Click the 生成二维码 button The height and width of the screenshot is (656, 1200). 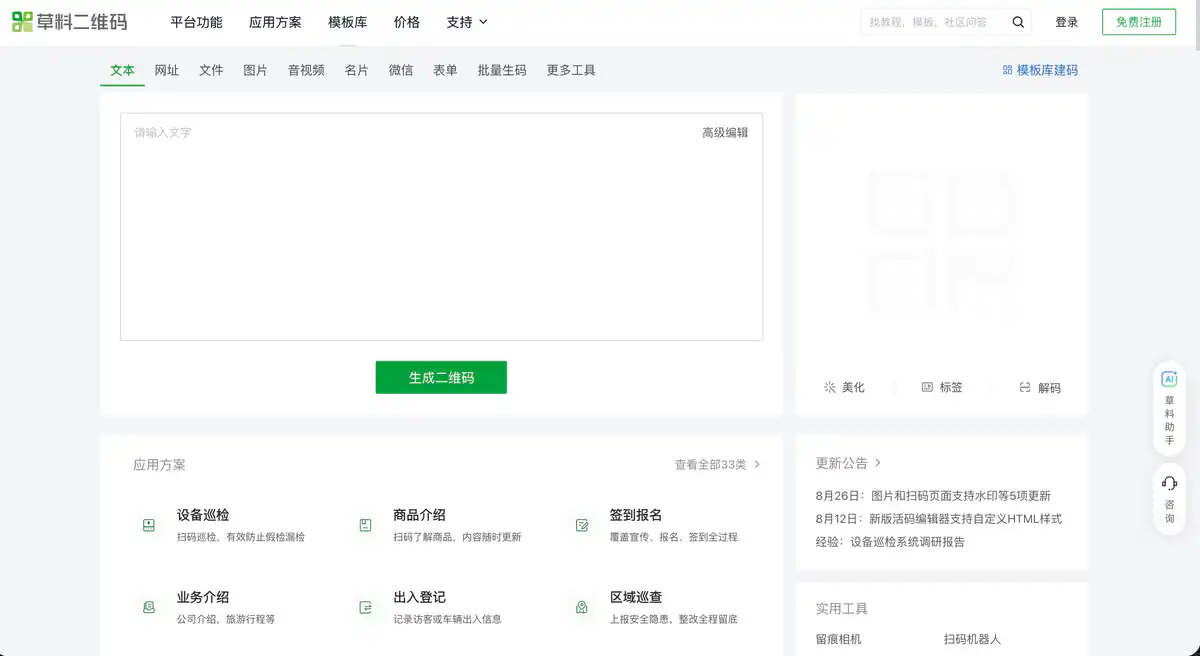tap(441, 377)
